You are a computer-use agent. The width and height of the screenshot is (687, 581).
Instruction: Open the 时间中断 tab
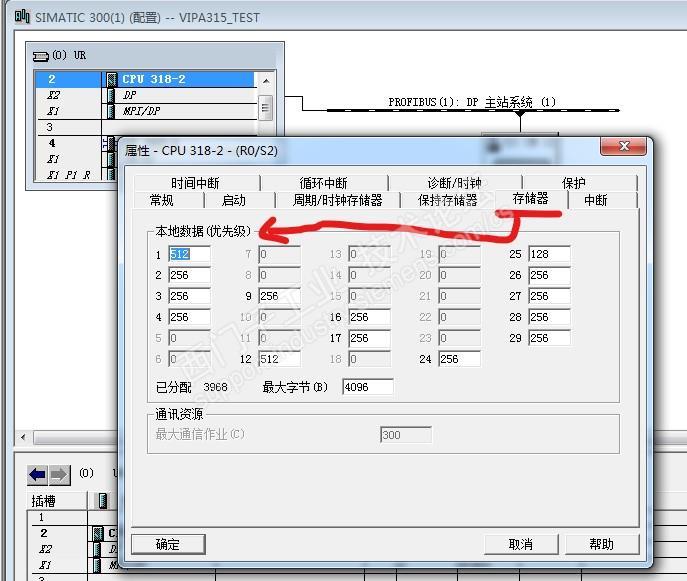pos(195,183)
